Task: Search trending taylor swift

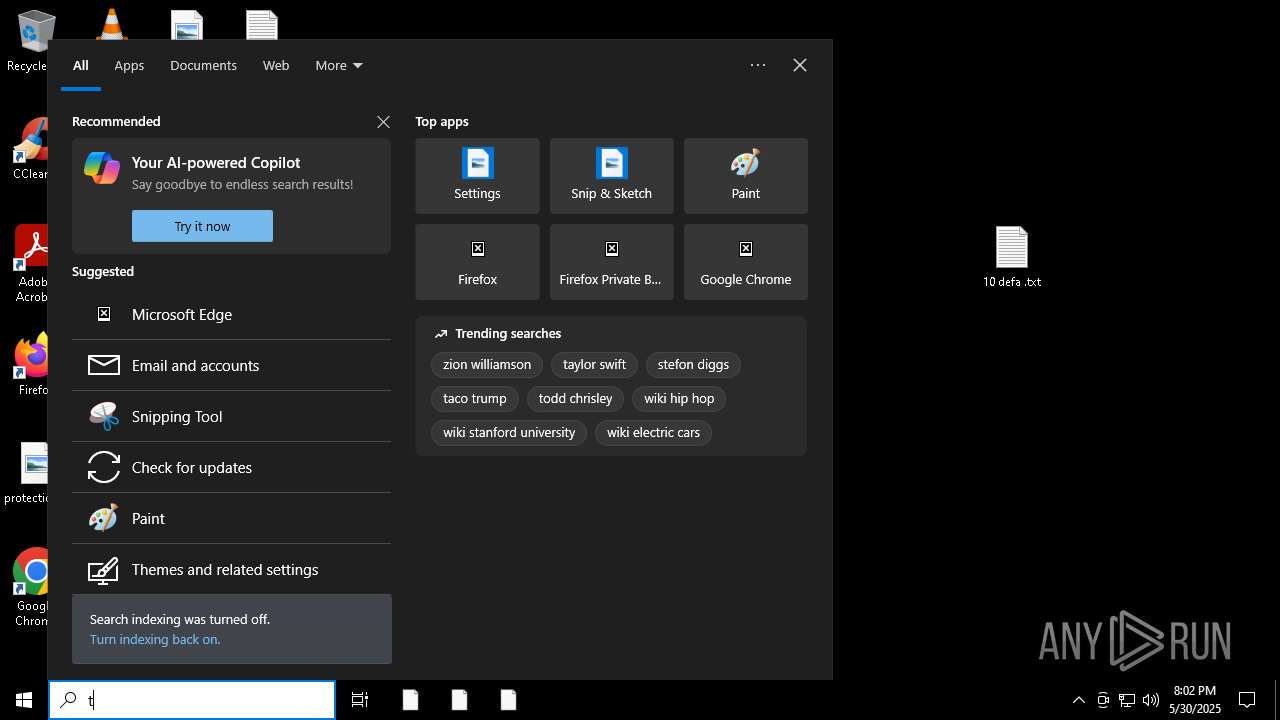Action: click(594, 365)
